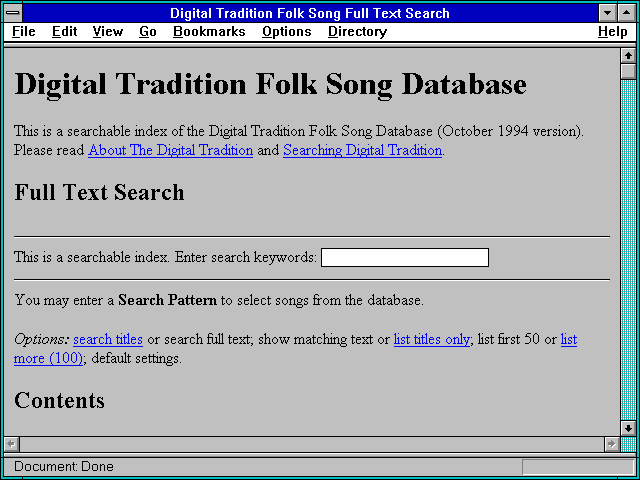Click the search titles option link
The image size is (640, 480).
pos(108,339)
